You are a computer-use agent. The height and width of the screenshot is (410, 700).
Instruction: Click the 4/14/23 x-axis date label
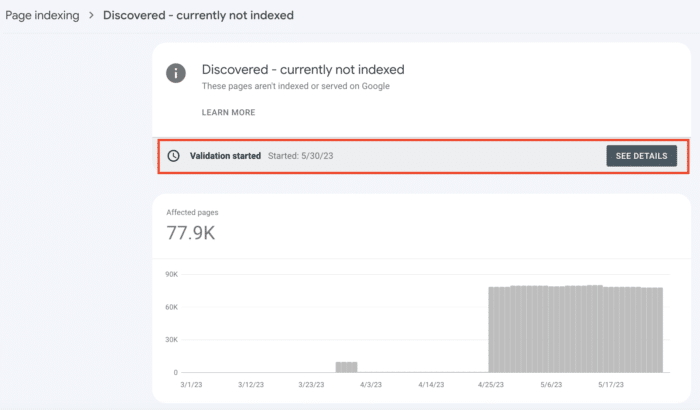[x=431, y=385]
